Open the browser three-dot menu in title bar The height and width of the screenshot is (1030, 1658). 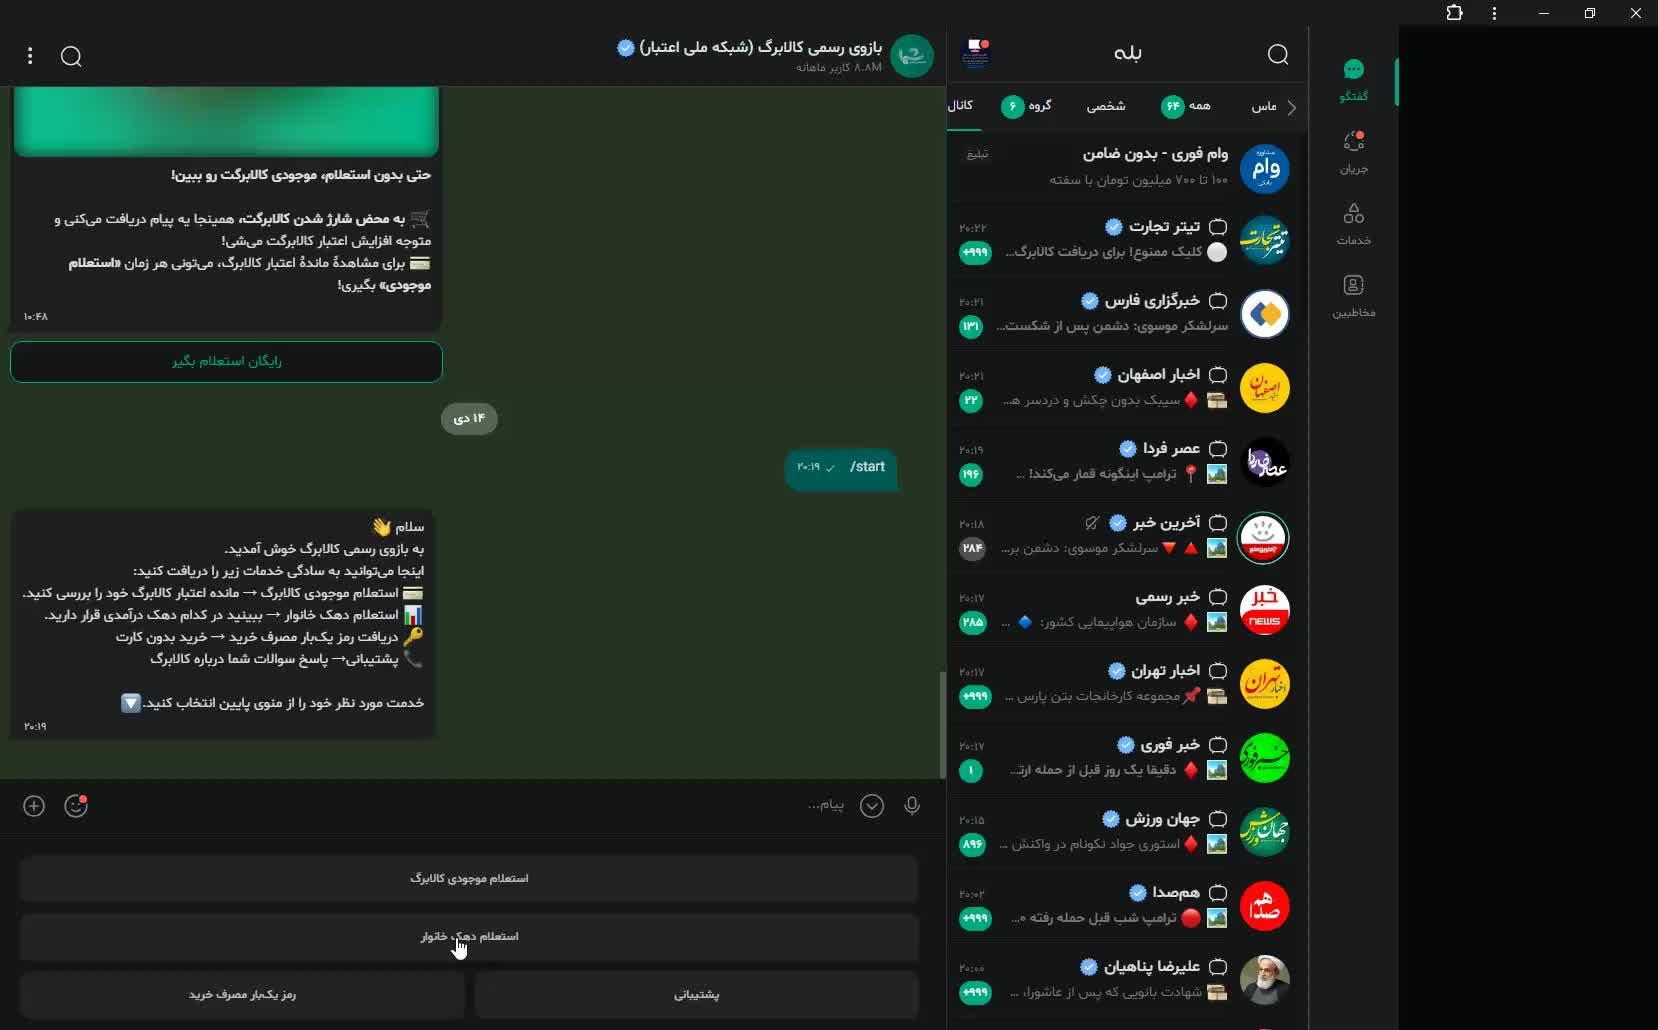1494,13
